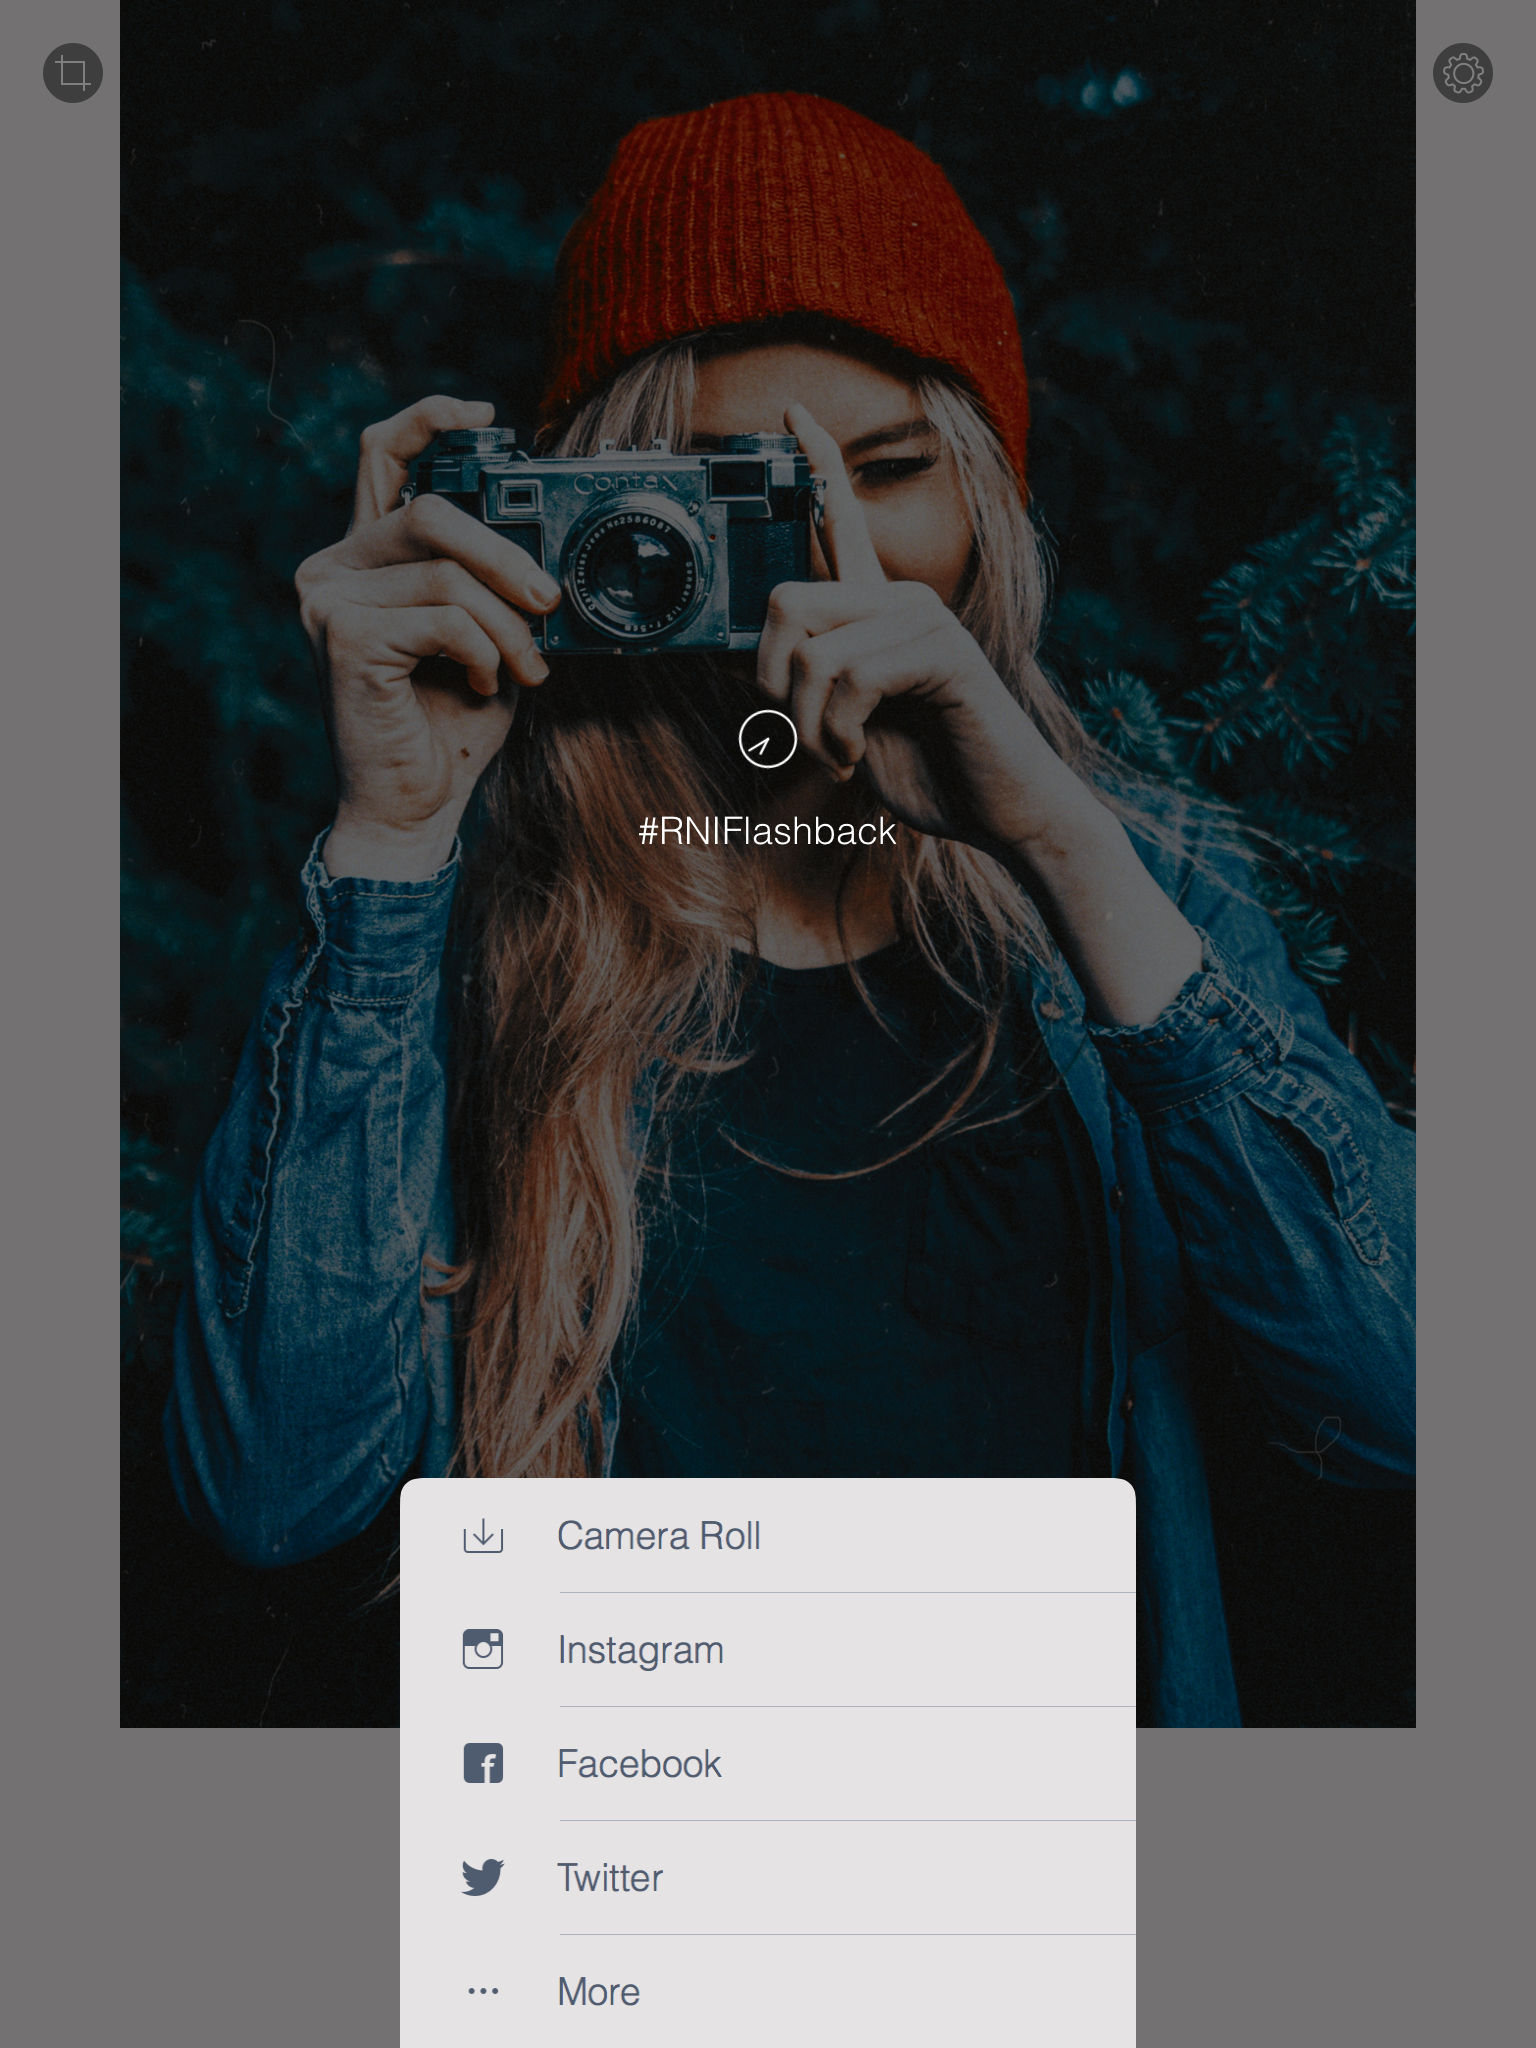The image size is (1536, 2048).
Task: Tap the Instagram camera icon
Action: click(483, 1649)
